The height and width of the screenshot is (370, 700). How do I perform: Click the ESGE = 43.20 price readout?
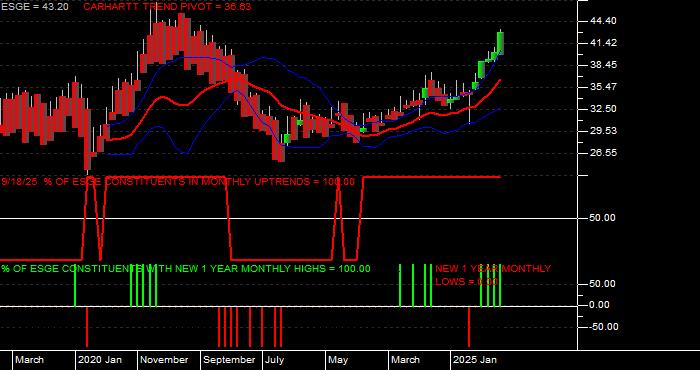[35, 7]
